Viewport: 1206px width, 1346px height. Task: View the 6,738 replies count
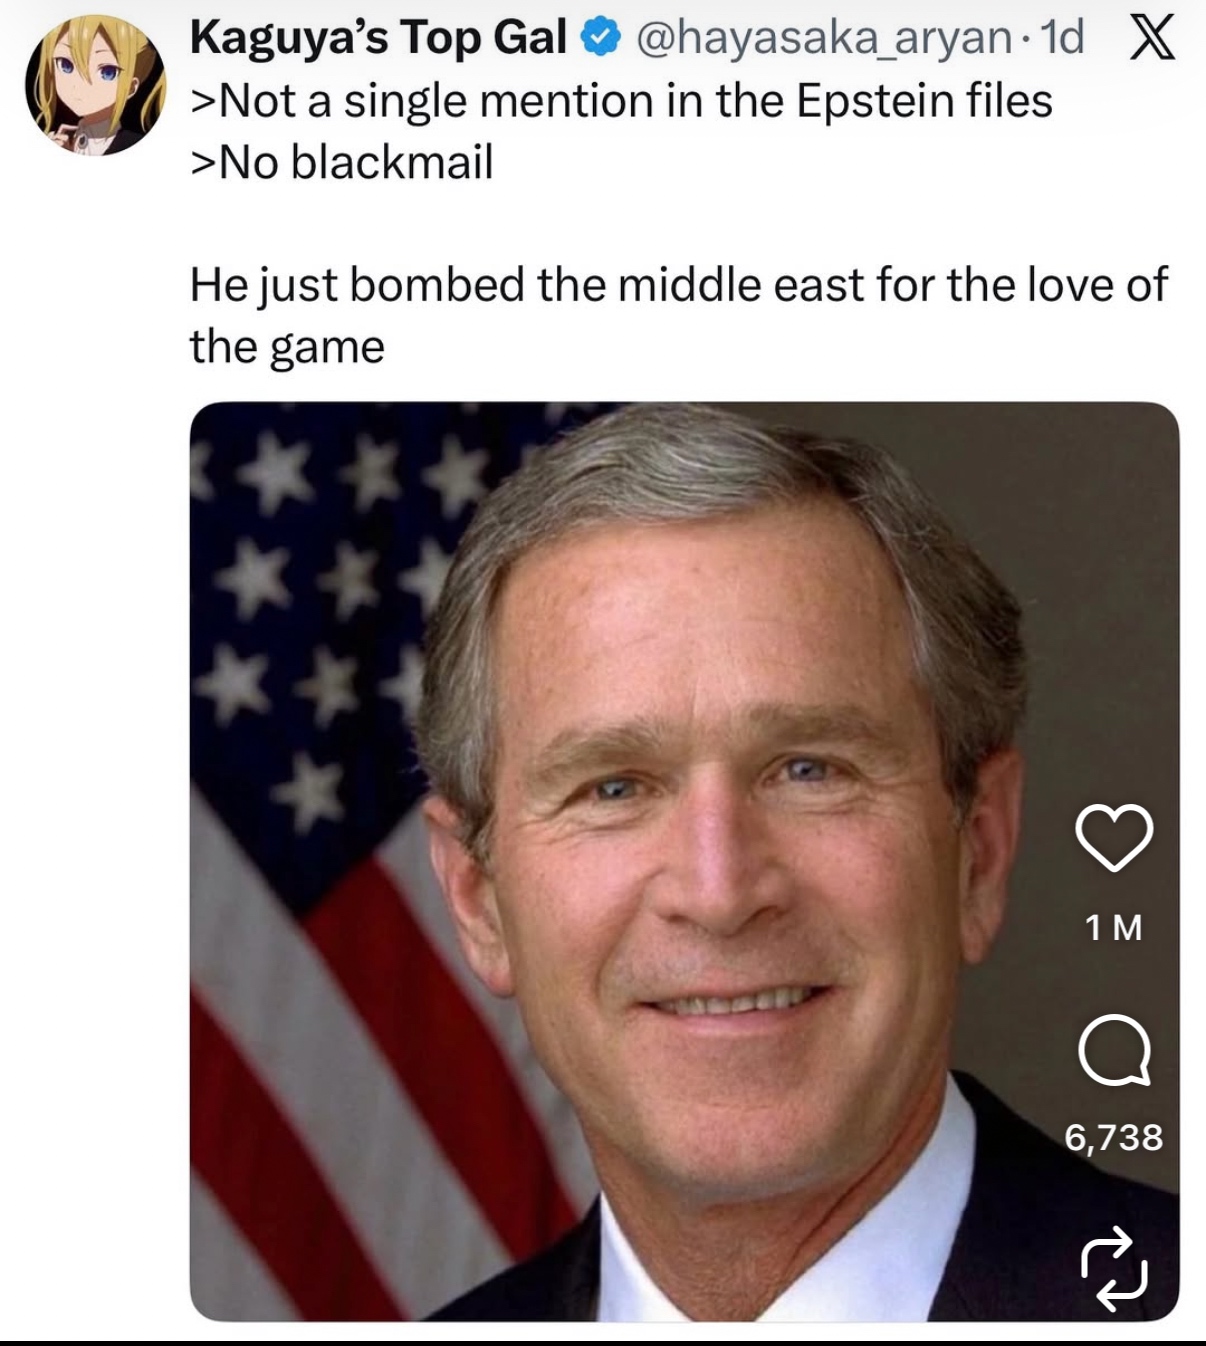tap(1113, 1137)
